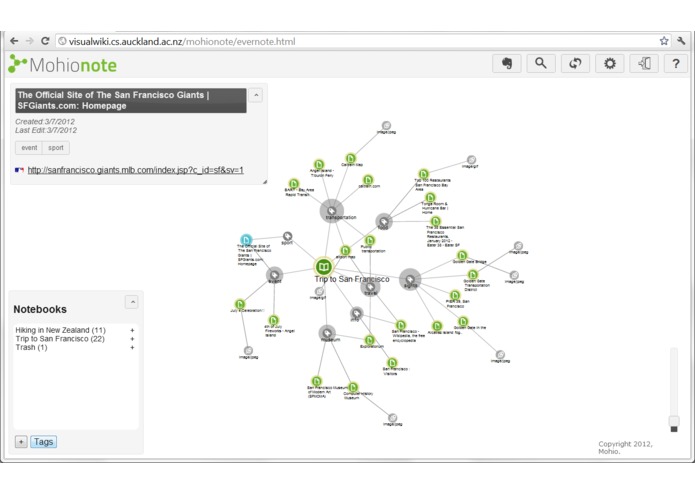Click the zoom slider handle
This screenshot has width=695, height=494.
pyautogui.click(x=674, y=420)
